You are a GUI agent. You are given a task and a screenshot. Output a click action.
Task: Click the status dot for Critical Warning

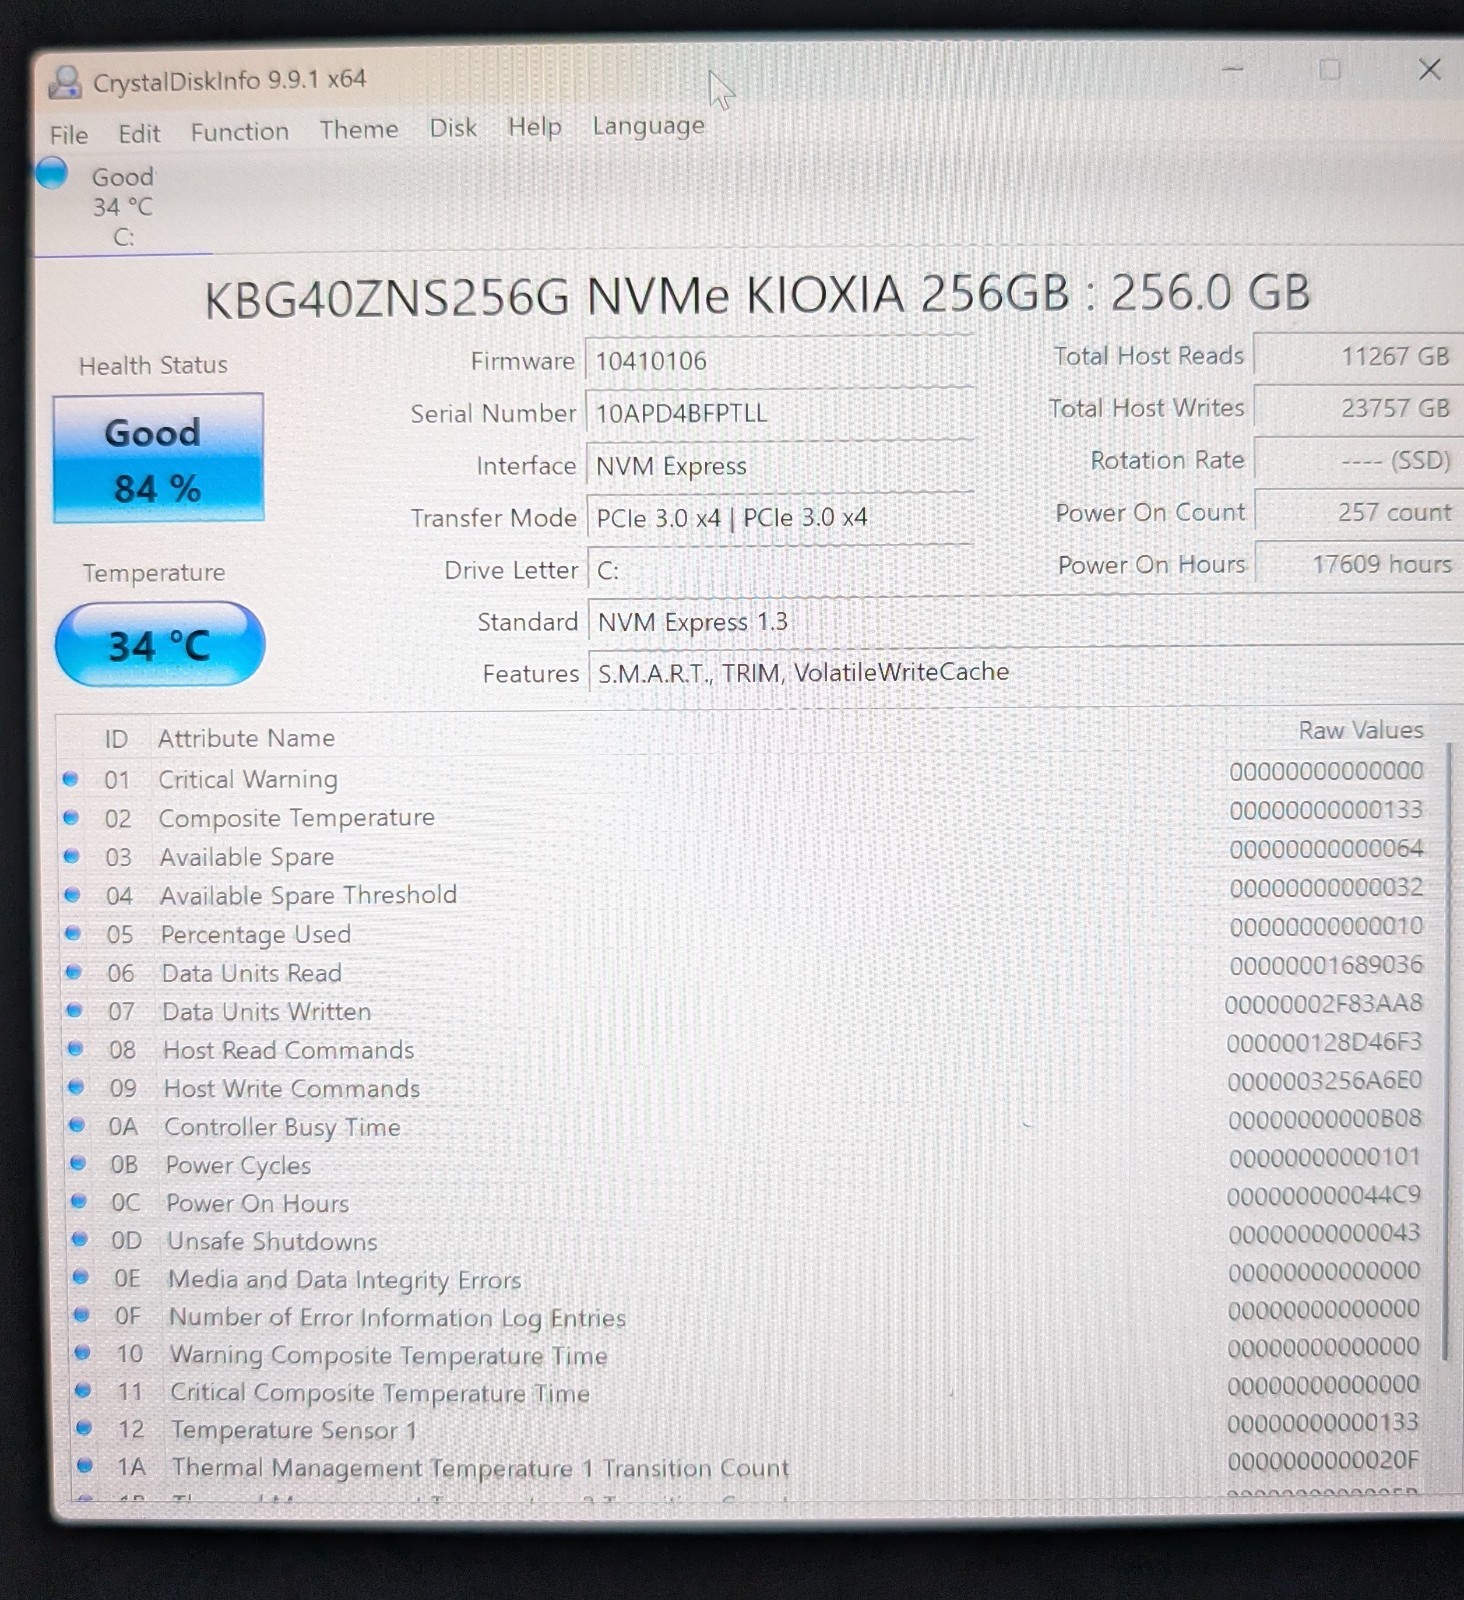[x=70, y=779]
